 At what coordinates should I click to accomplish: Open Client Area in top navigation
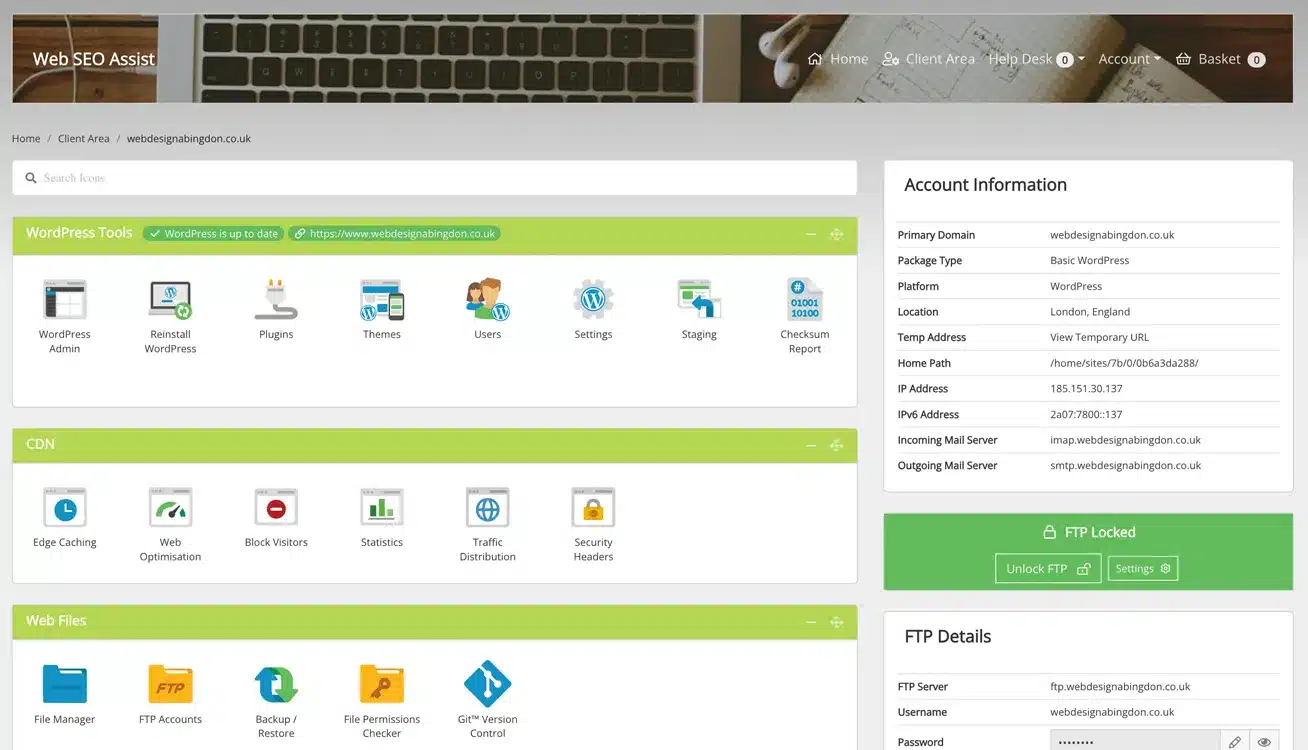928,59
